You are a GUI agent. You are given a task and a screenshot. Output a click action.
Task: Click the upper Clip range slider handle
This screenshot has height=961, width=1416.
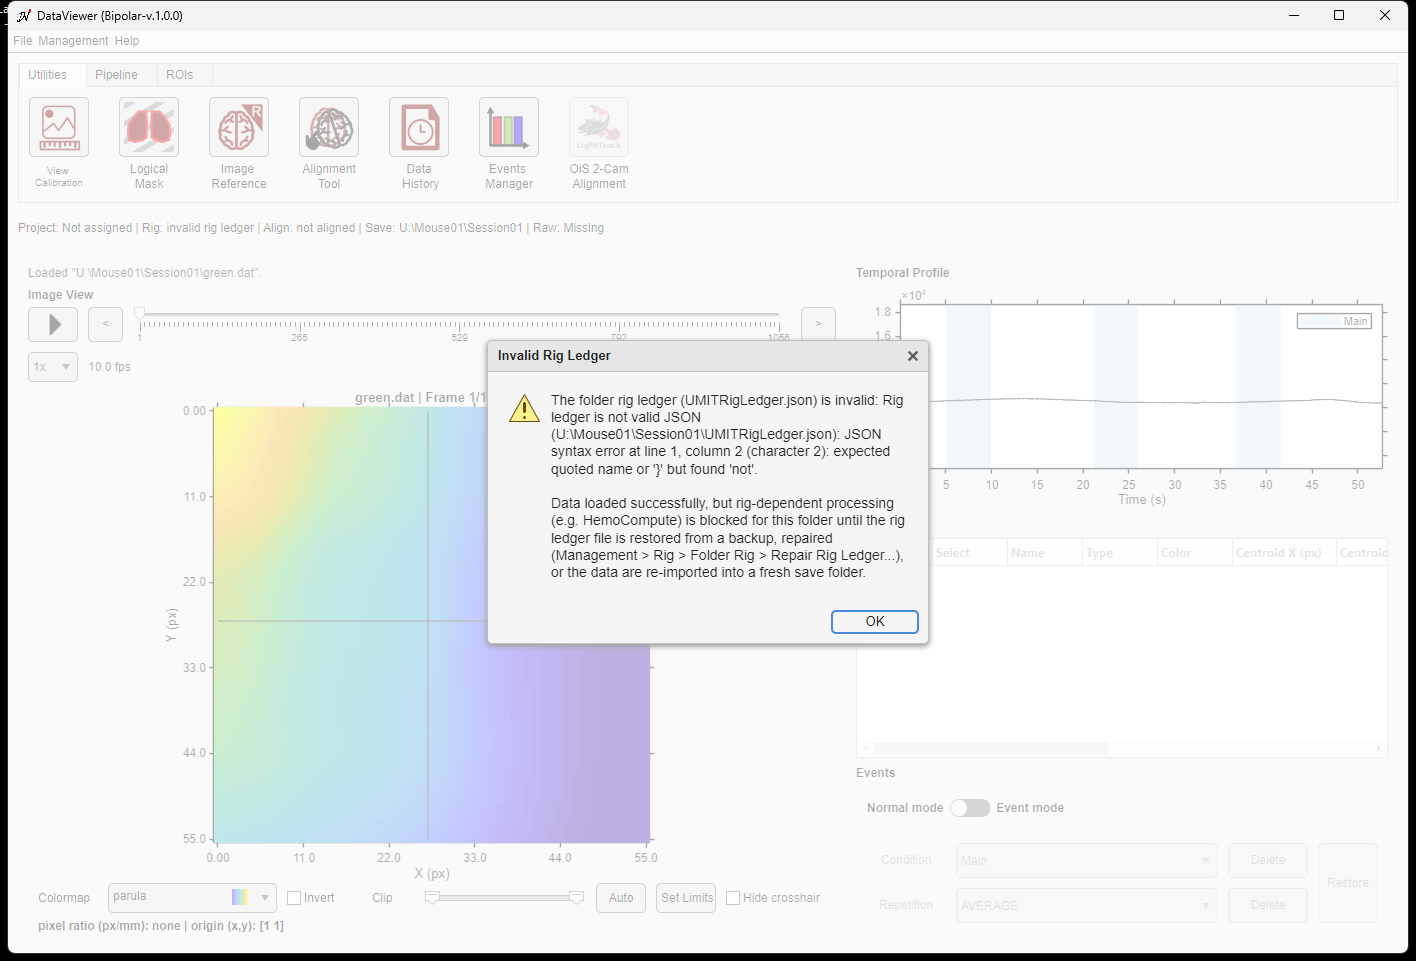tap(576, 898)
